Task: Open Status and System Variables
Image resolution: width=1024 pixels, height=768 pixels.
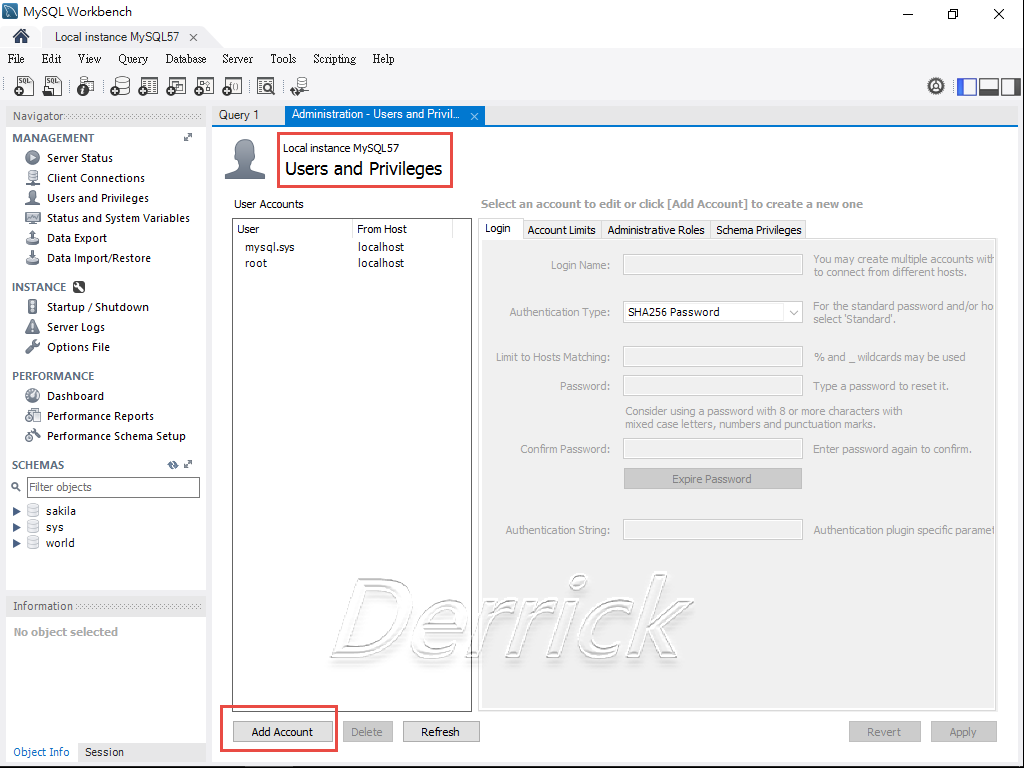Action: [118, 218]
